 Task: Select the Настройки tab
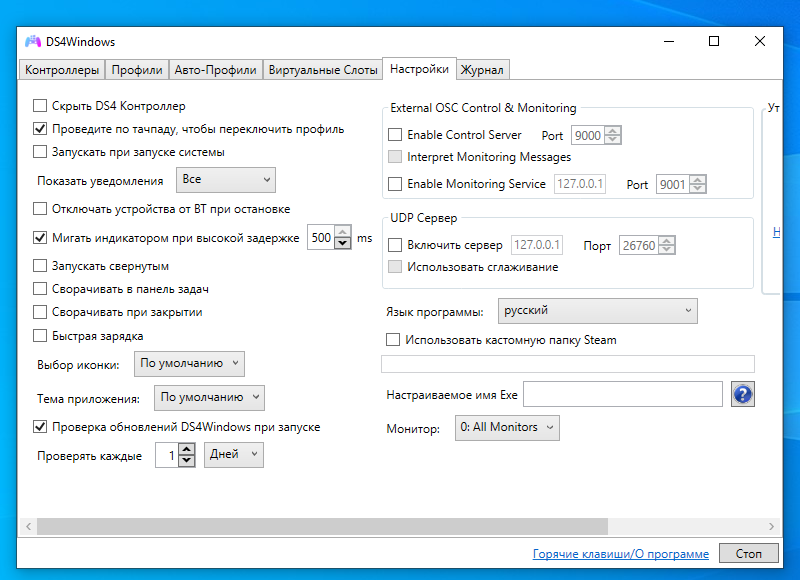coord(419,69)
